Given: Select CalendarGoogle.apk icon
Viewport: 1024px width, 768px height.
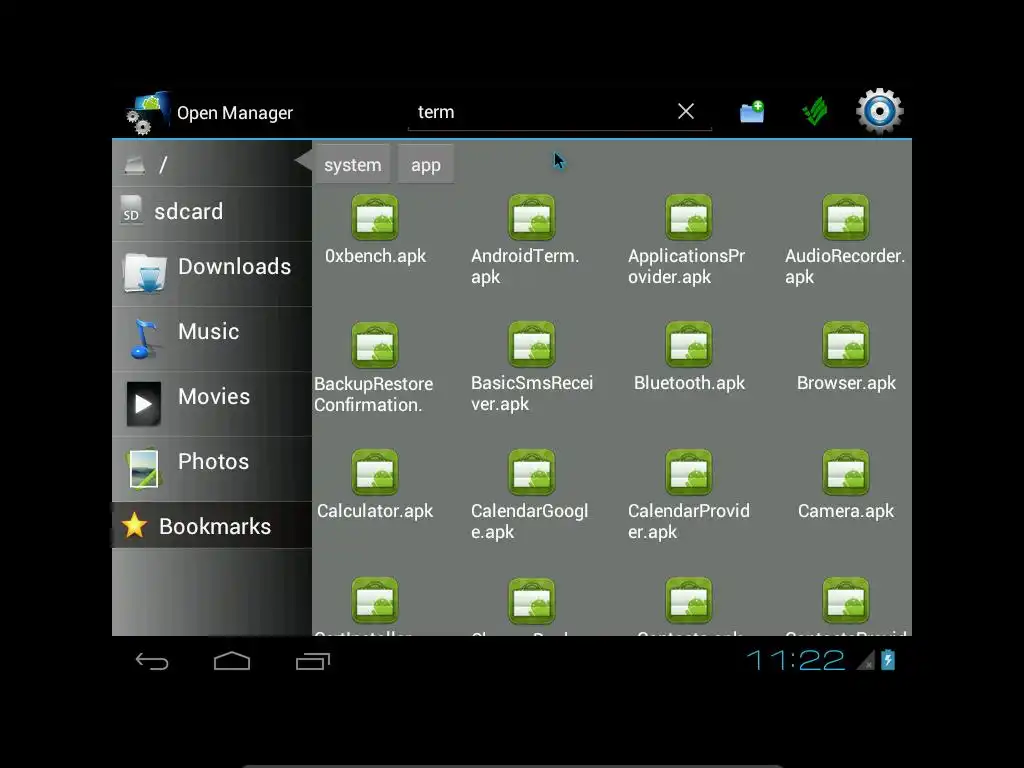Looking at the screenshot, I should [x=532, y=473].
